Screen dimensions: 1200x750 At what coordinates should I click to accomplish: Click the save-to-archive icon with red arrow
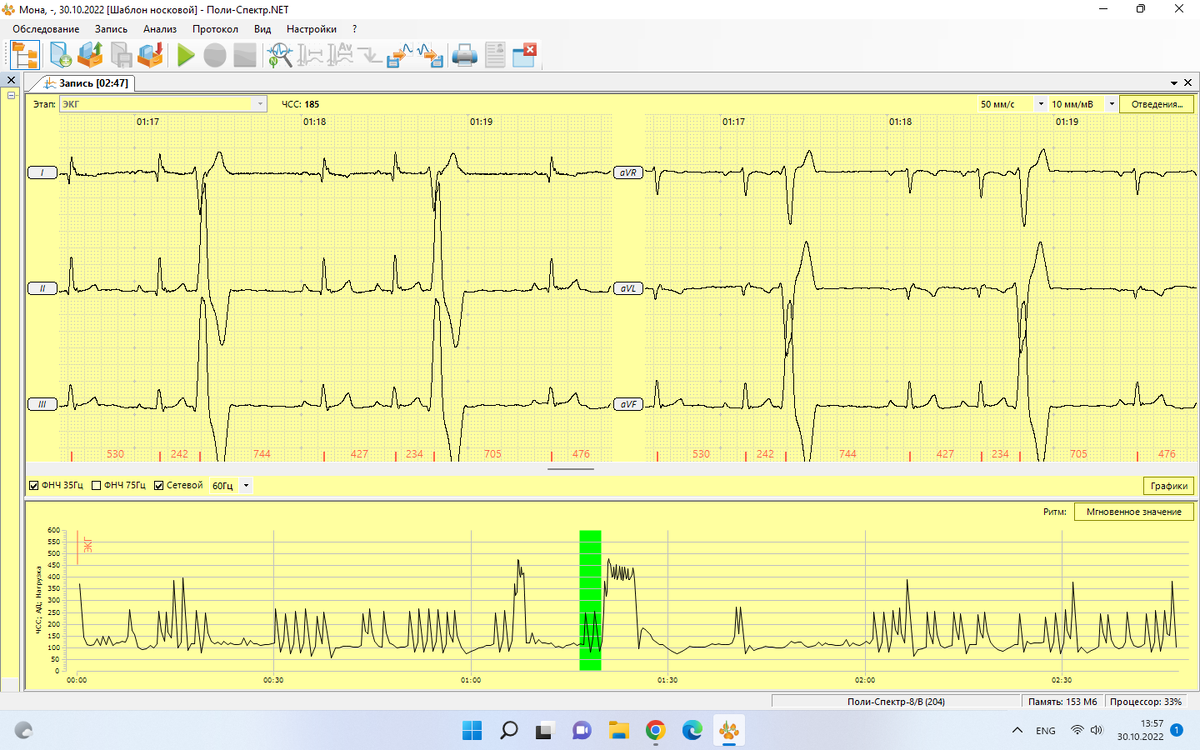[x=151, y=55]
